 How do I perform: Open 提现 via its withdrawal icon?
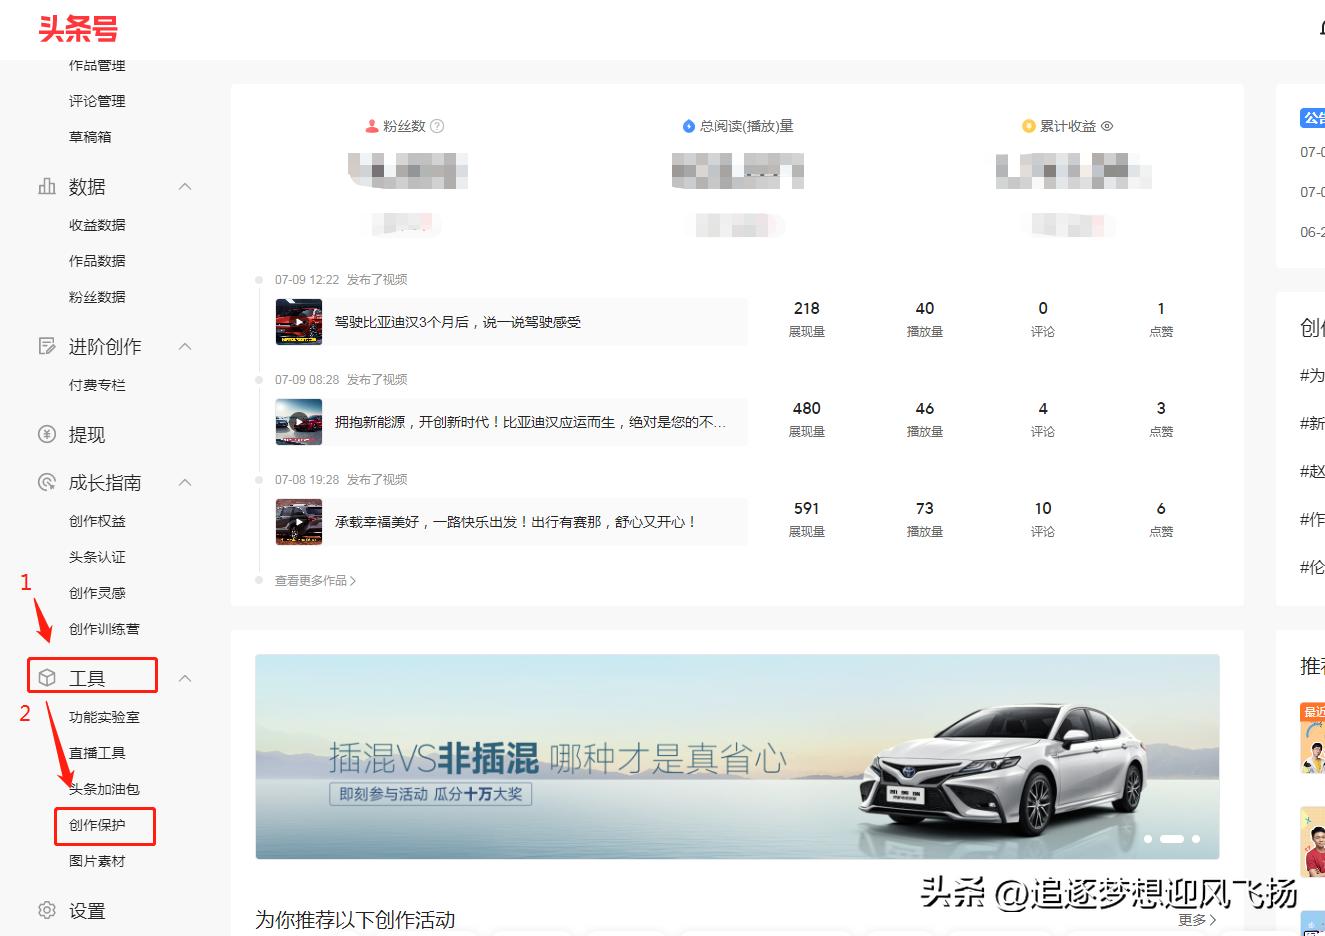(46, 435)
